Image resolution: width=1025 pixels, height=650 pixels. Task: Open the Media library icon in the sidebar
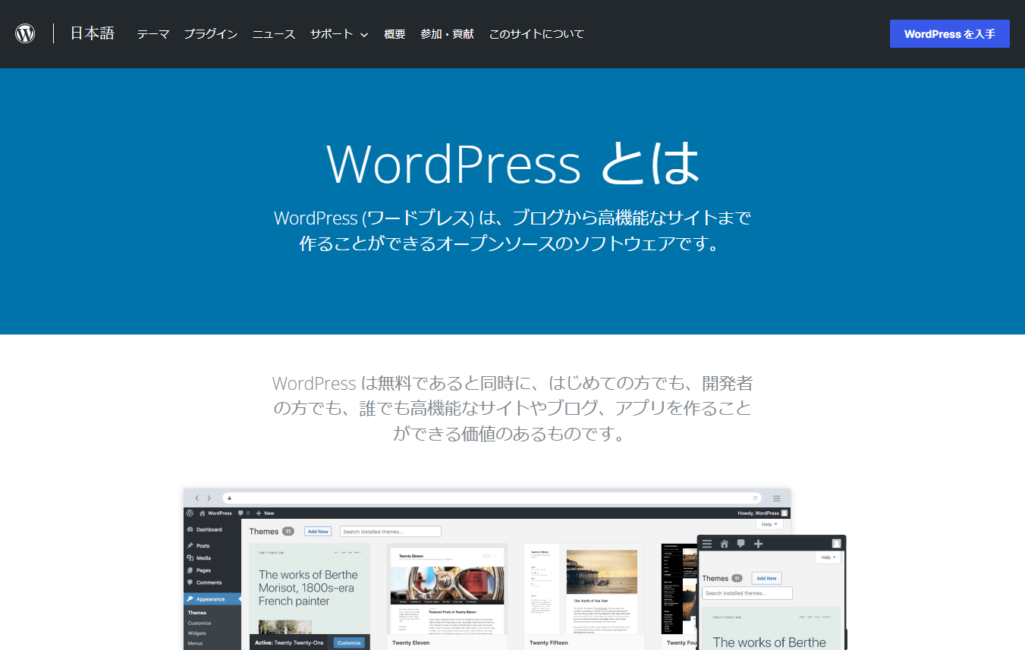[190, 558]
